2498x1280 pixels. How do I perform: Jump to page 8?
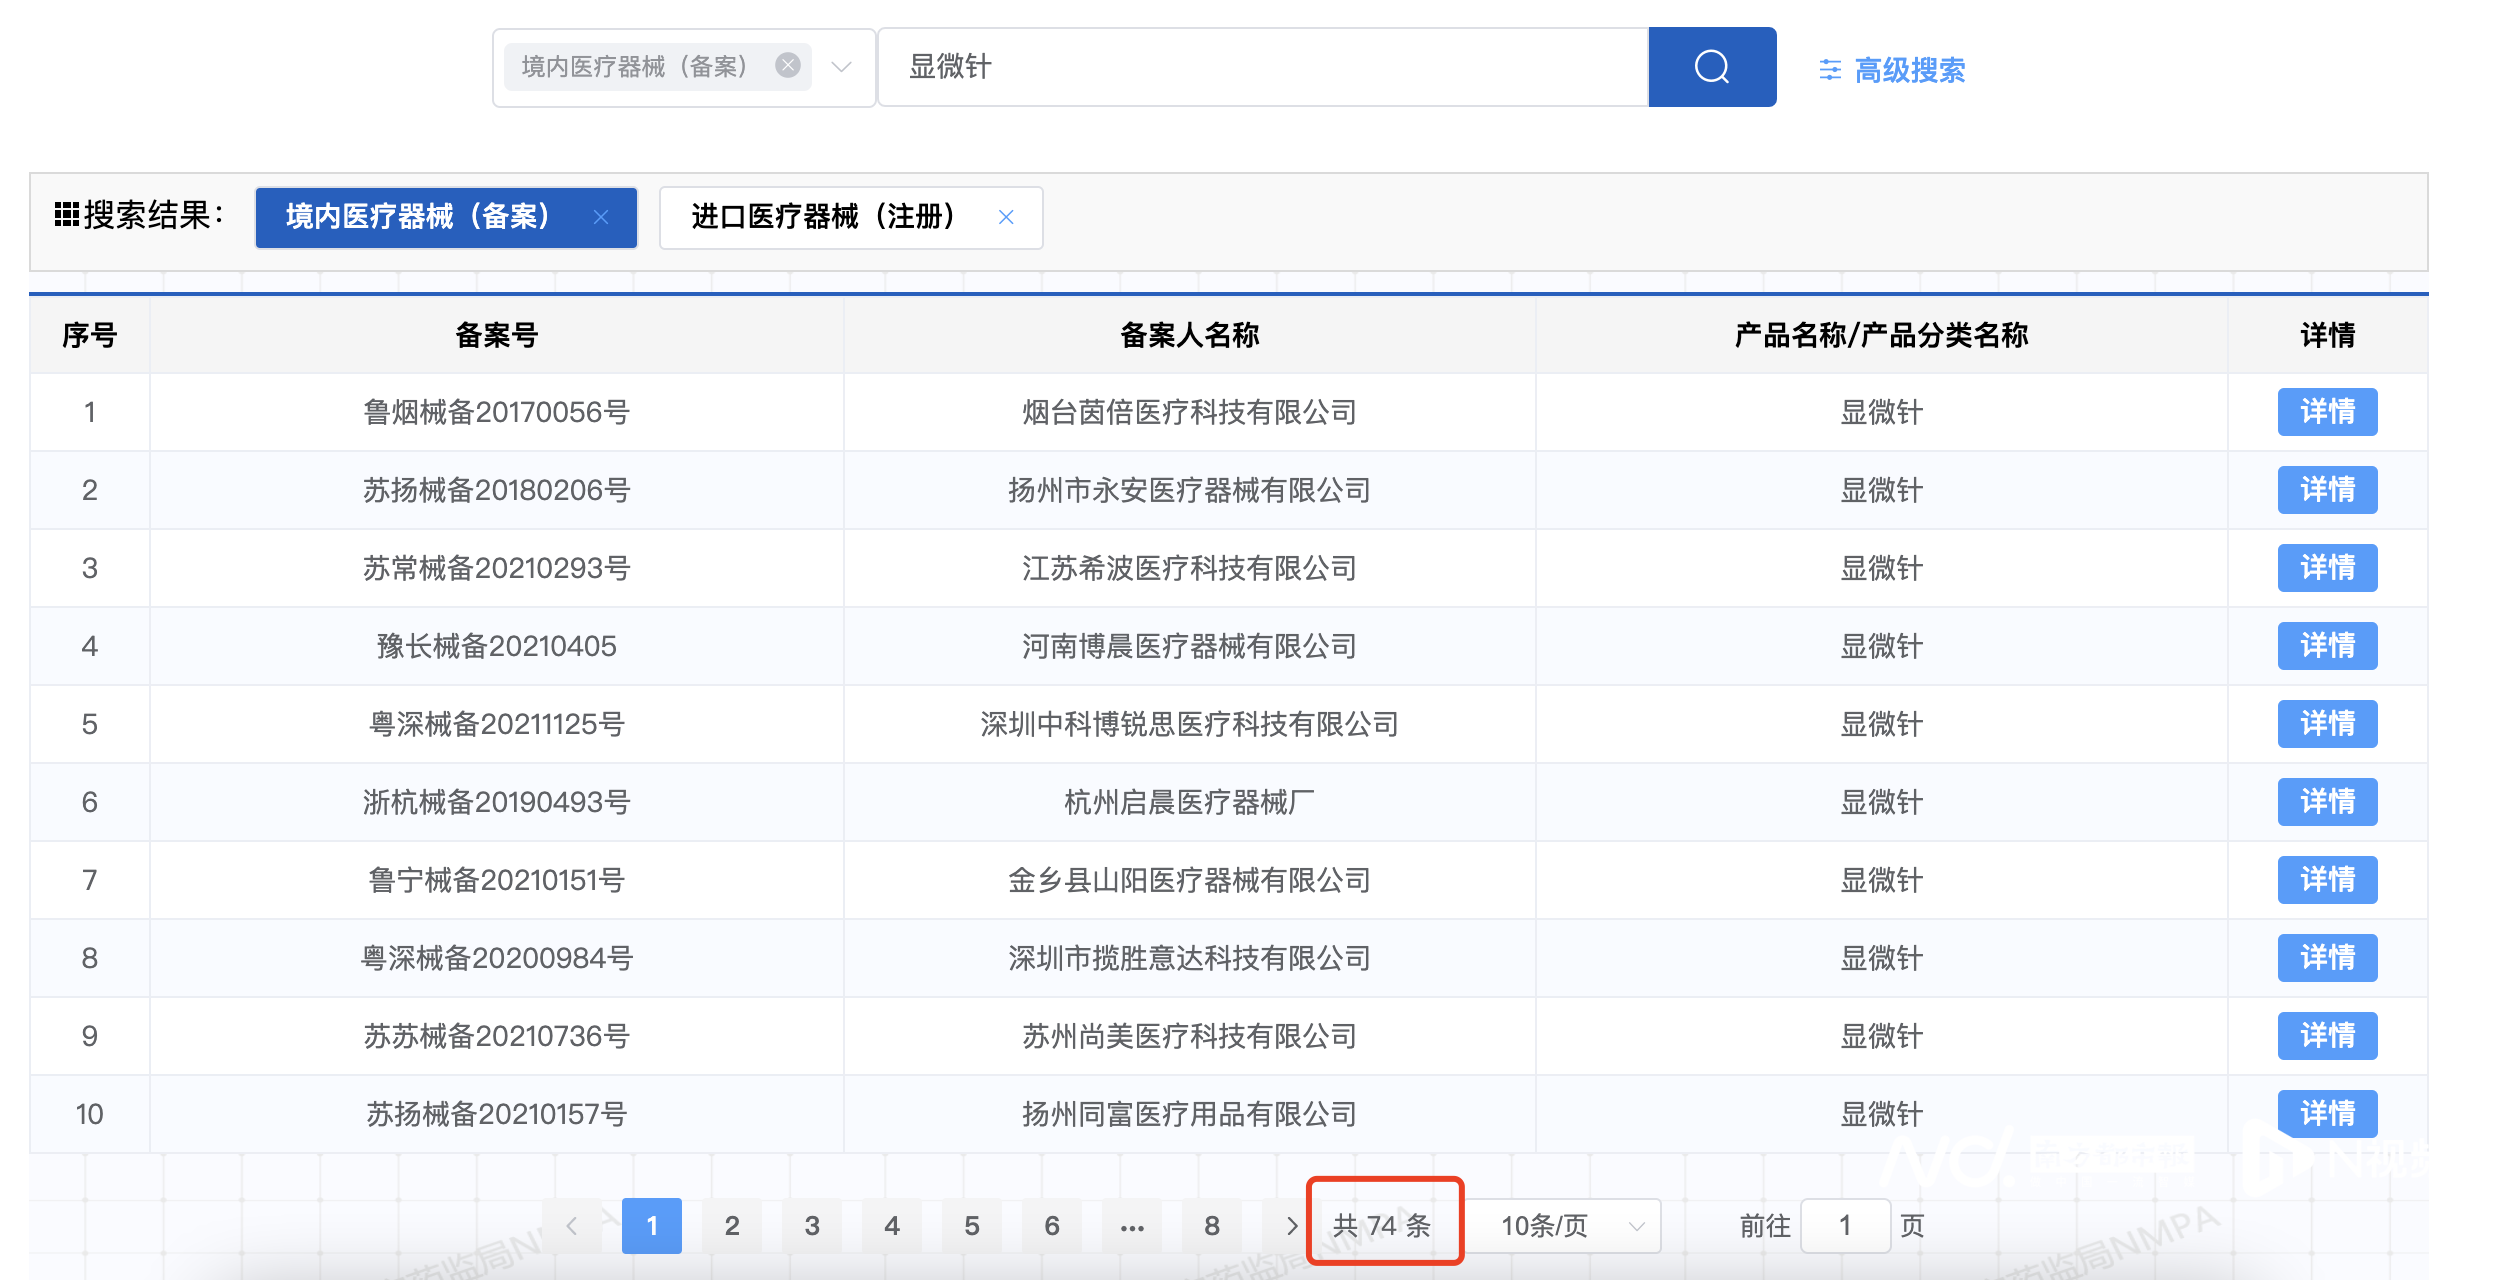coord(1211,1225)
